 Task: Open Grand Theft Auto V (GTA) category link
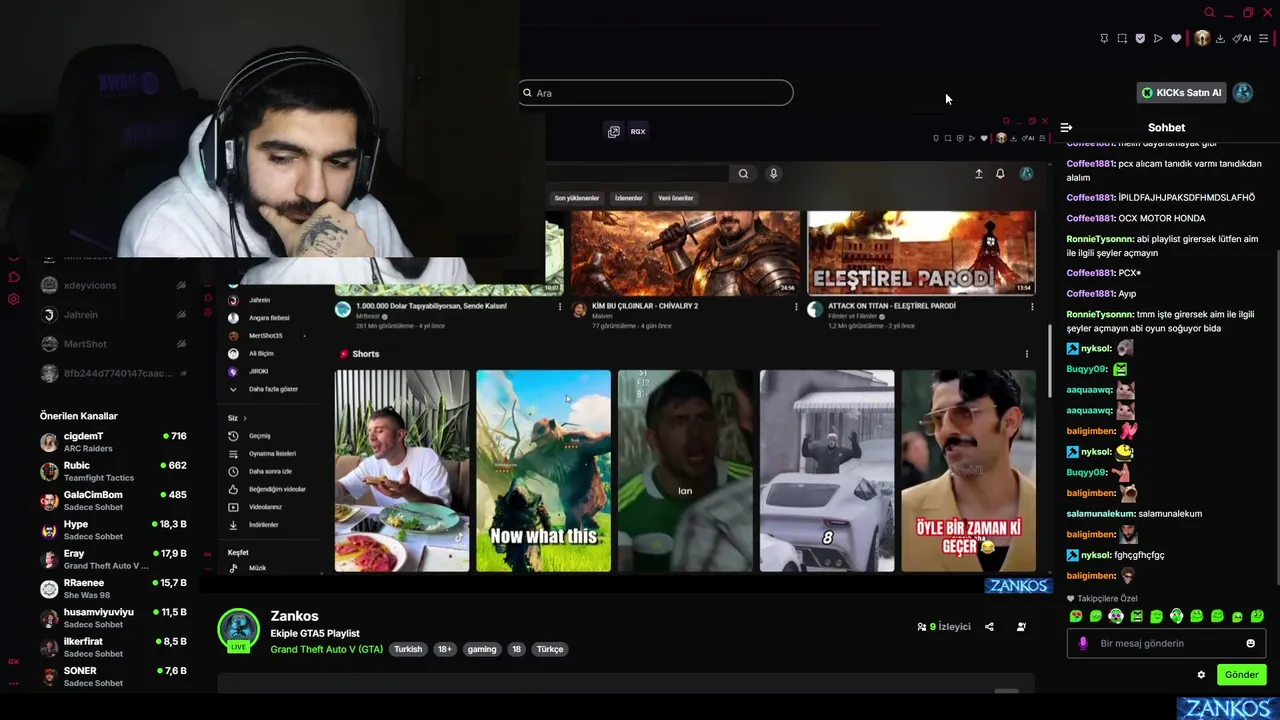[x=326, y=649]
